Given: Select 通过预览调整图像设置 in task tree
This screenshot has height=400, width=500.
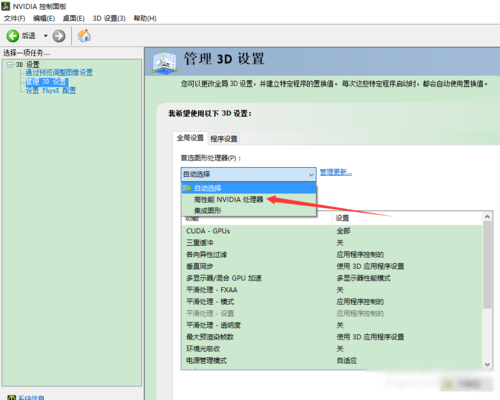Looking at the screenshot, I should [x=59, y=72].
